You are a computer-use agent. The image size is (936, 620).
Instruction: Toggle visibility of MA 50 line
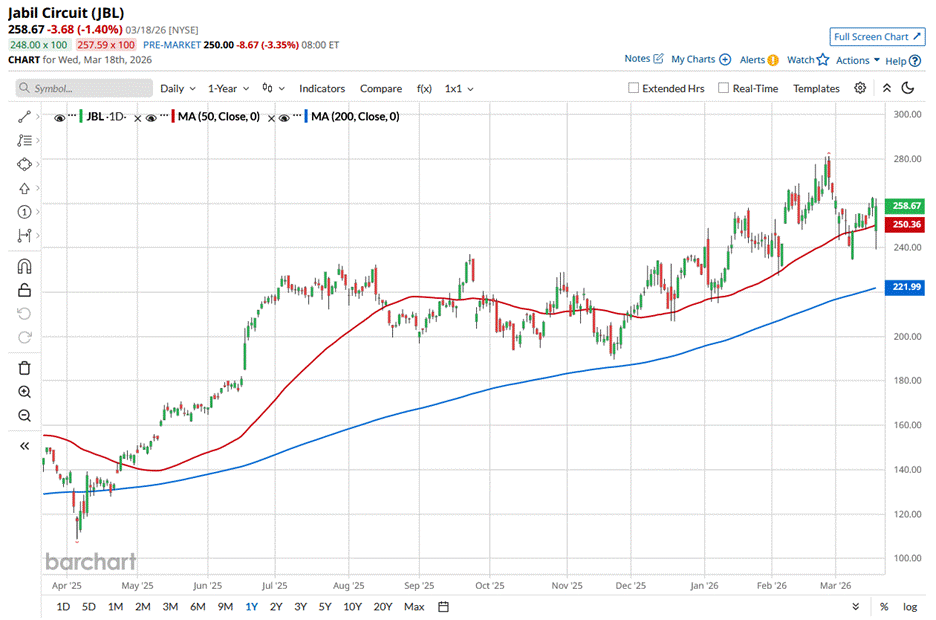point(151,118)
